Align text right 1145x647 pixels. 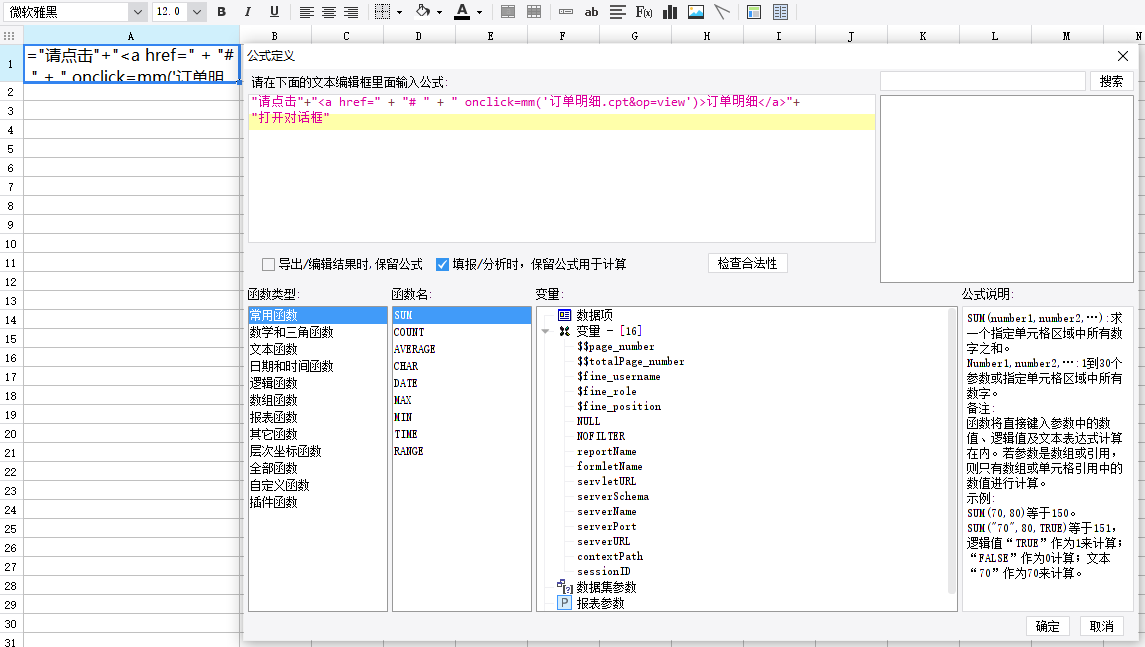tap(351, 12)
